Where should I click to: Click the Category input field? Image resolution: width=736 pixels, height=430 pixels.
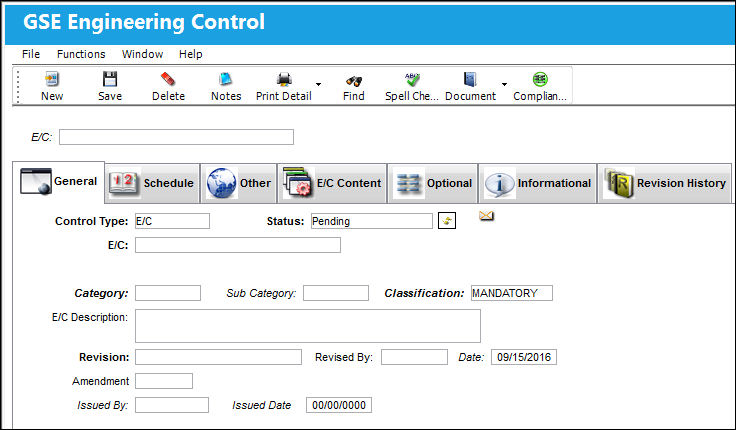pos(168,293)
